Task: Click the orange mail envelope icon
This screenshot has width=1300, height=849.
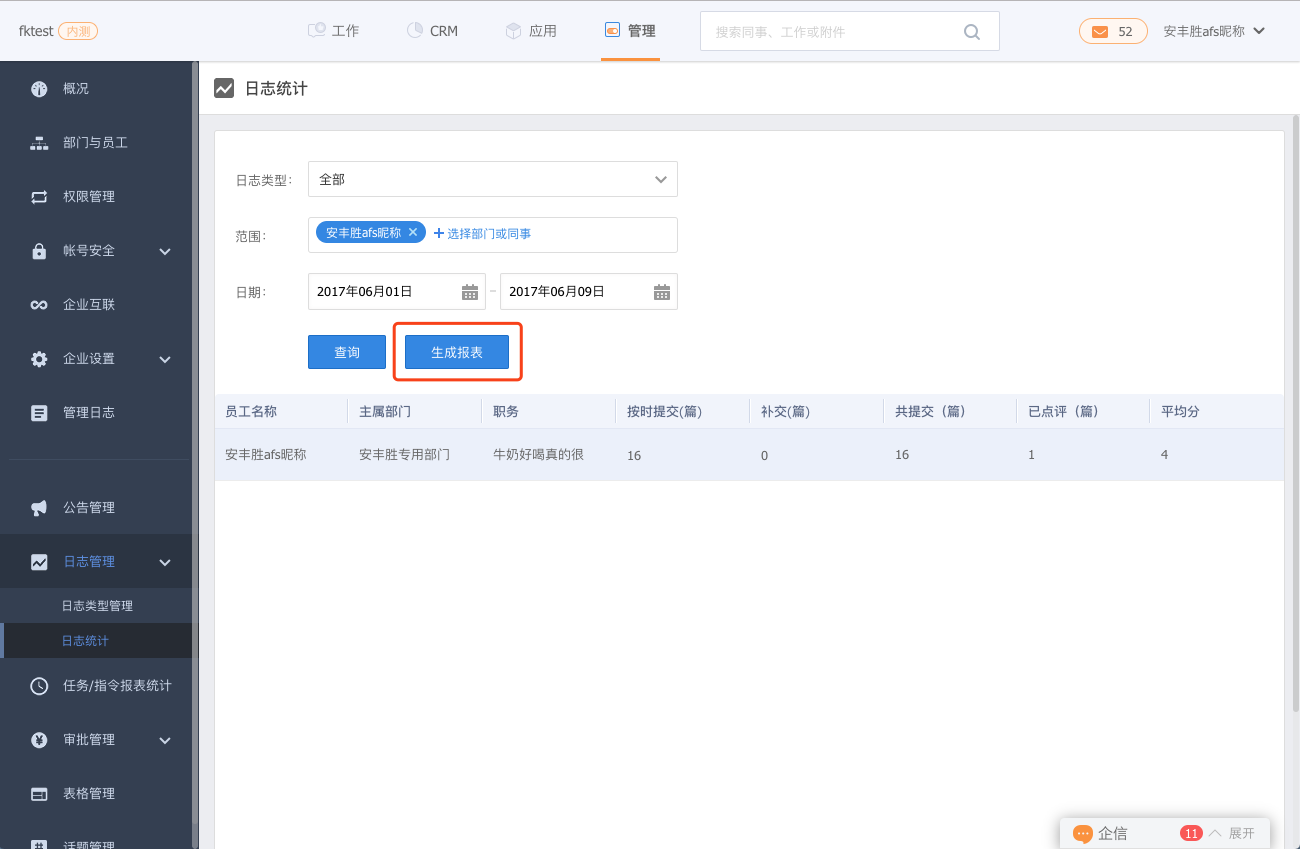Action: click(x=1100, y=32)
